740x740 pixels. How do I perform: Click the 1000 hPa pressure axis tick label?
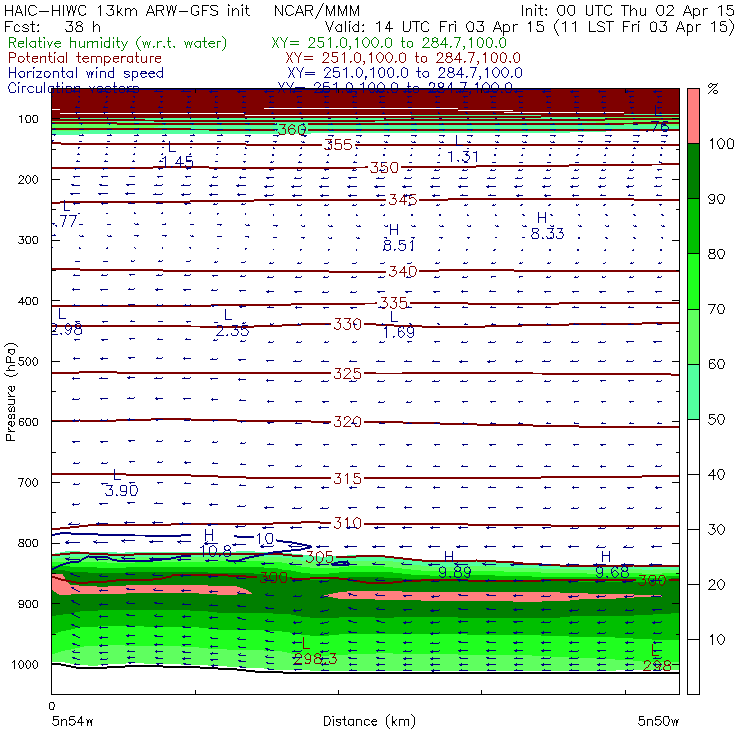[x=25, y=664]
